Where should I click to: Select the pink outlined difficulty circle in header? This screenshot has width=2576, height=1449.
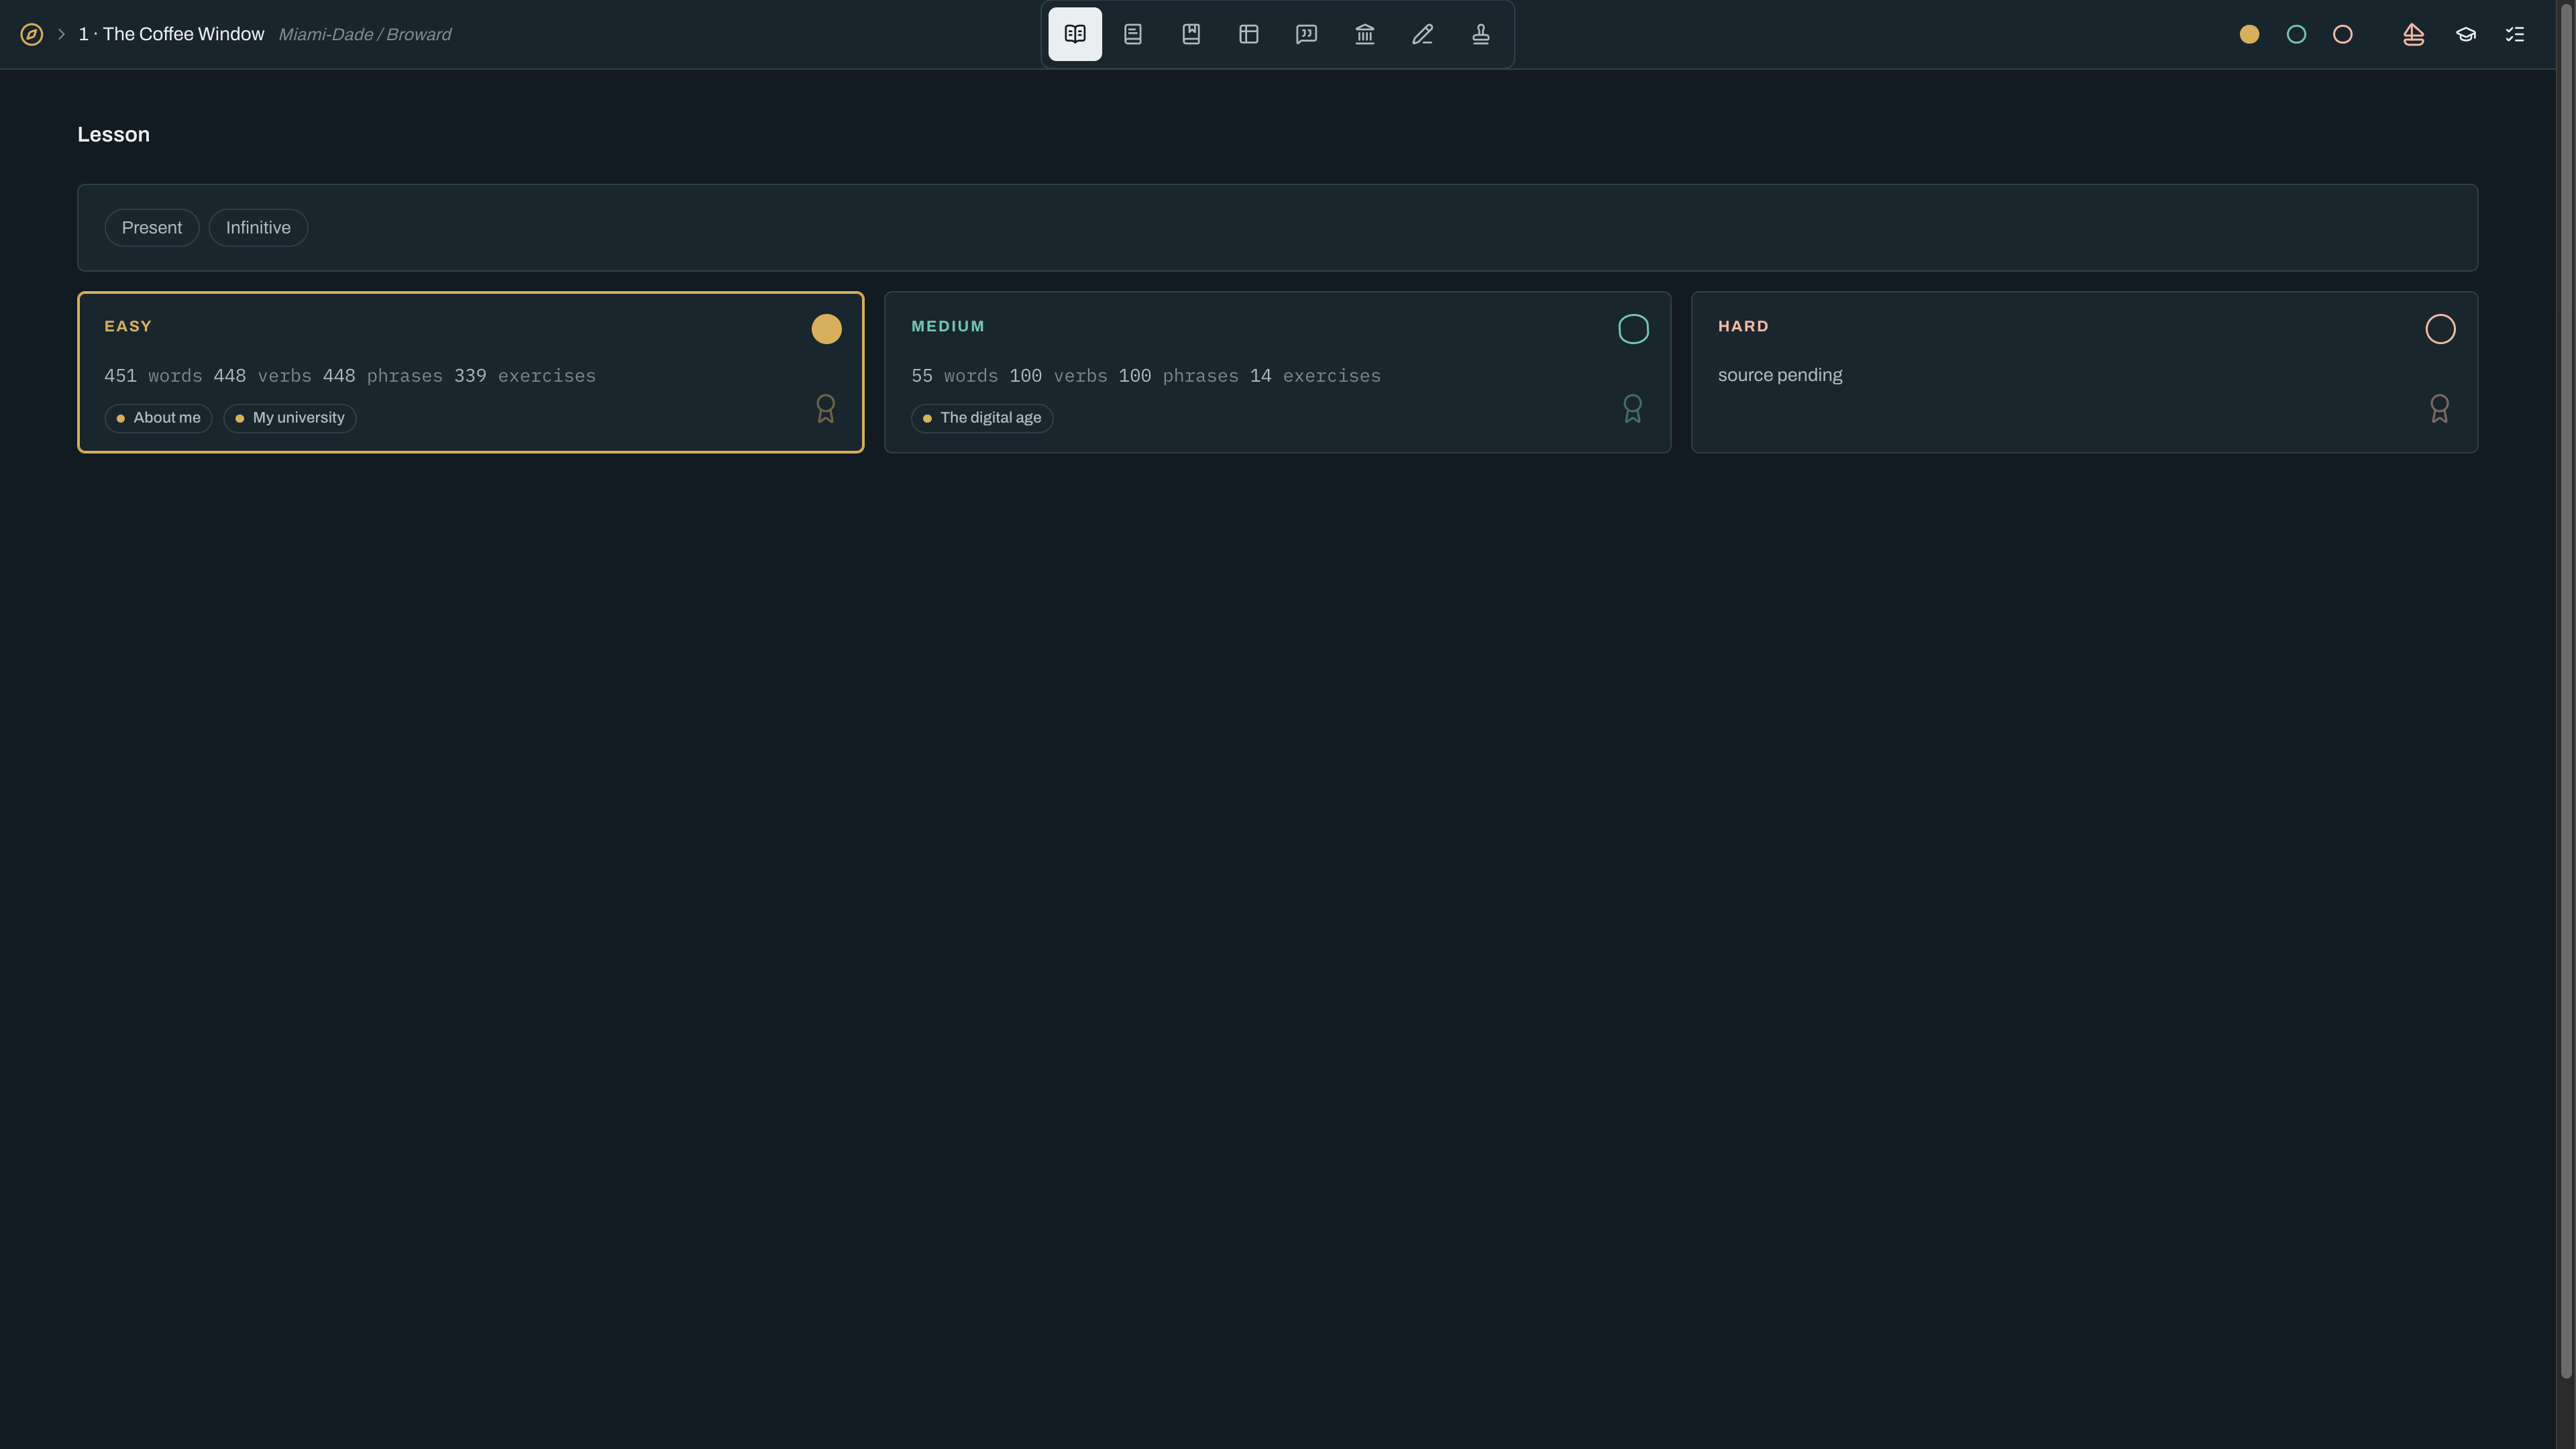[2343, 34]
